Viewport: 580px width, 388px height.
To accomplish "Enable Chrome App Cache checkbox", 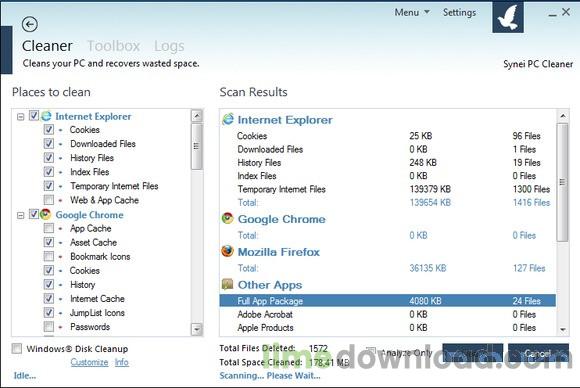I will 49,228.
